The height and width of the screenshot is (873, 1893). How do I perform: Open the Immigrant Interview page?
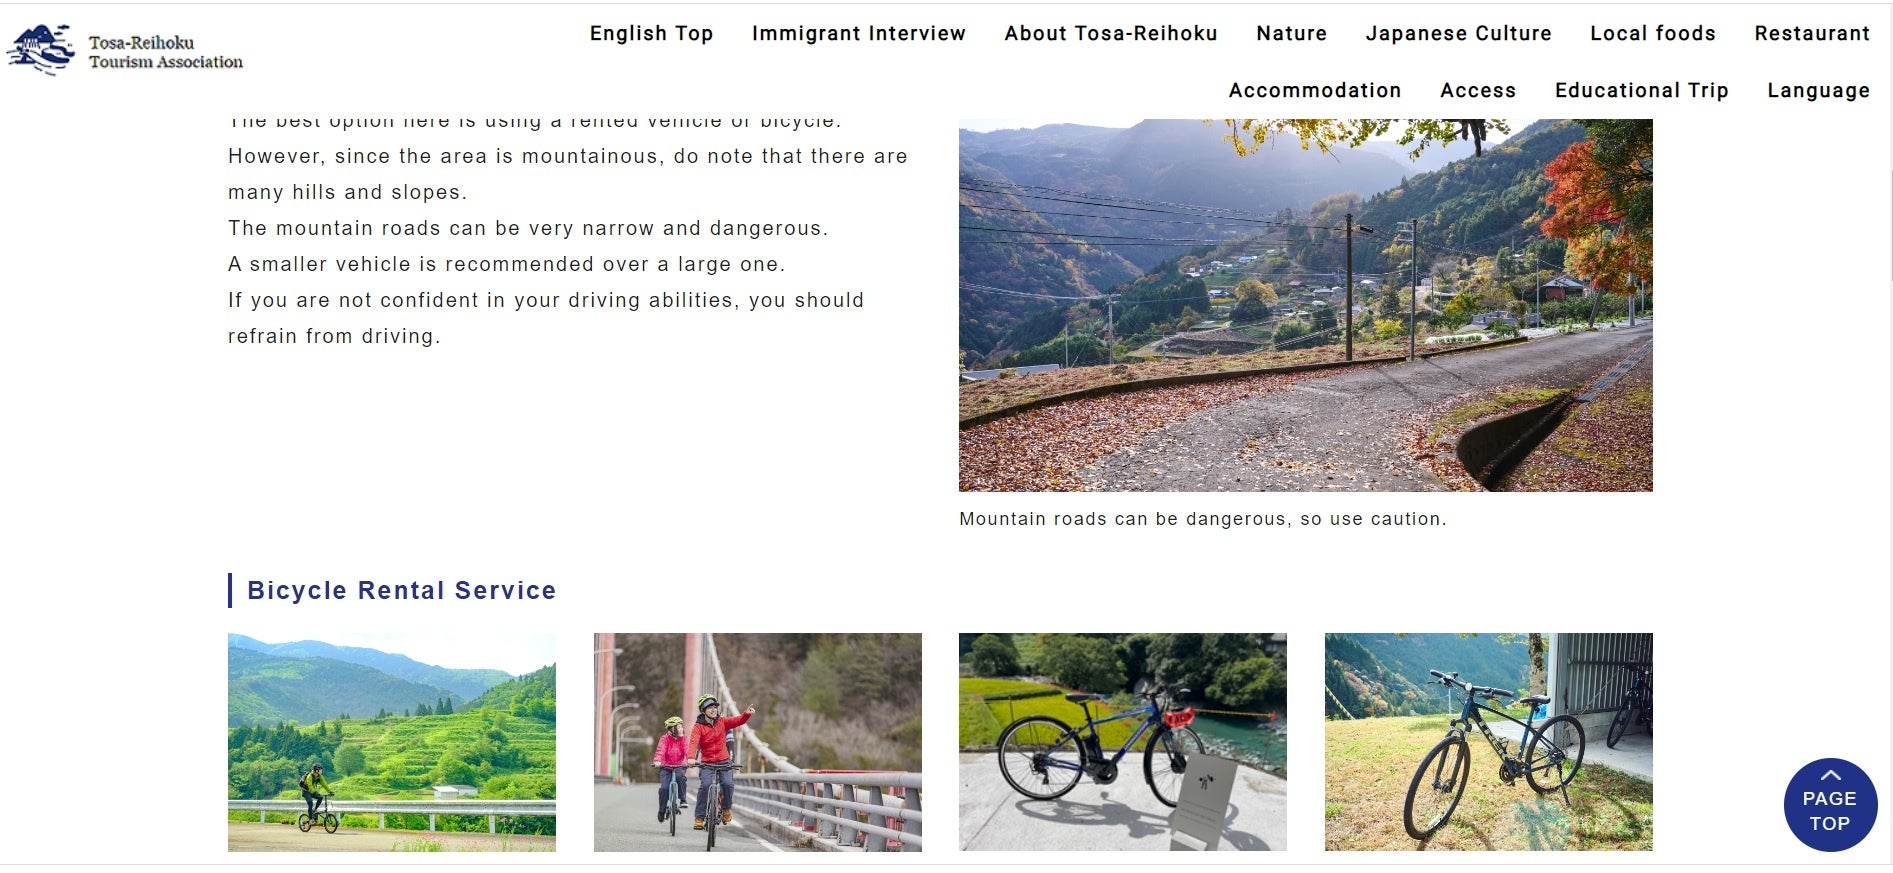(x=859, y=33)
